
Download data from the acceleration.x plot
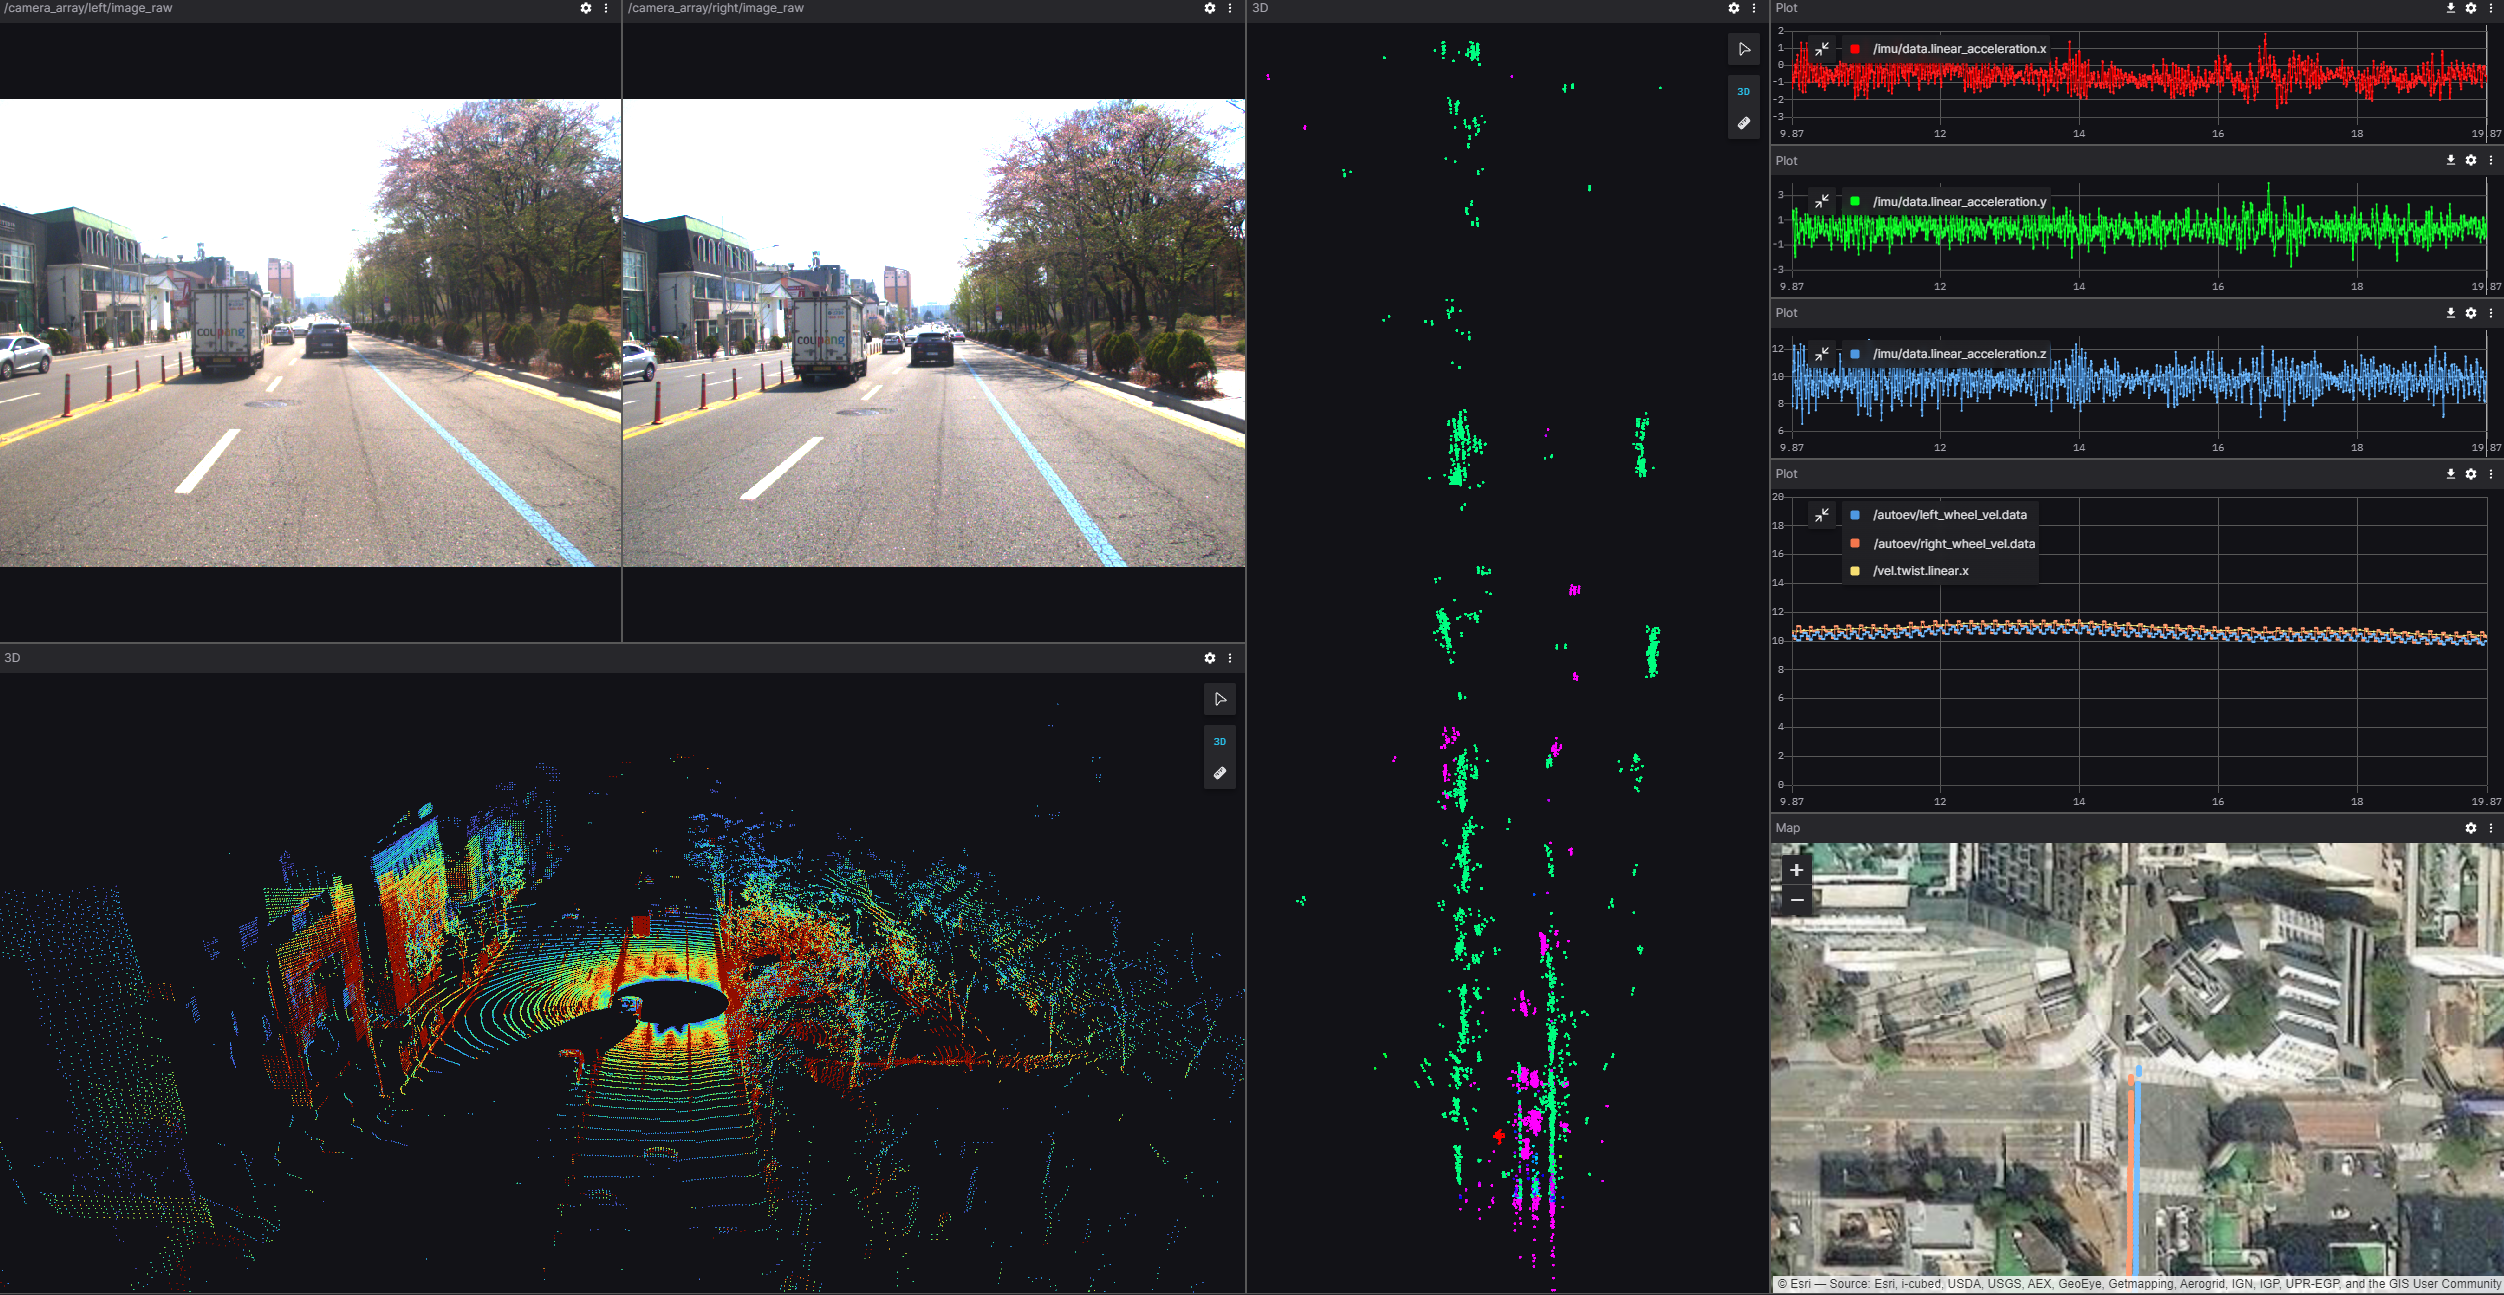point(2451,8)
